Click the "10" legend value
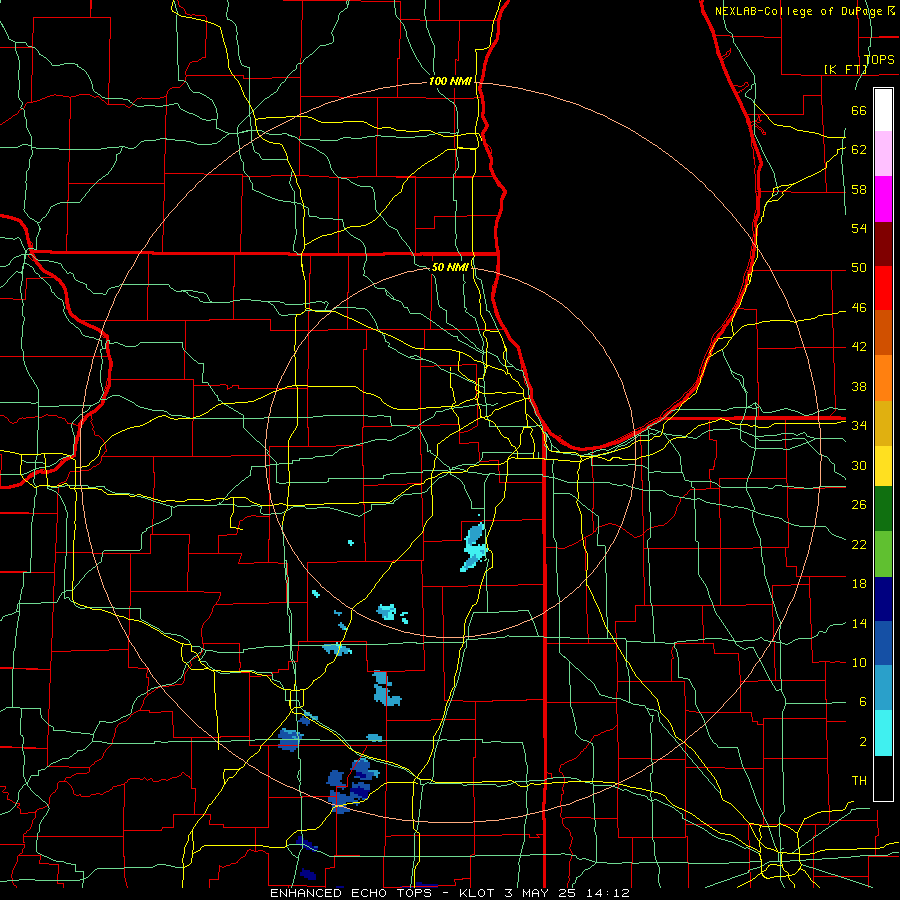This screenshot has height=900, width=900. tap(859, 662)
